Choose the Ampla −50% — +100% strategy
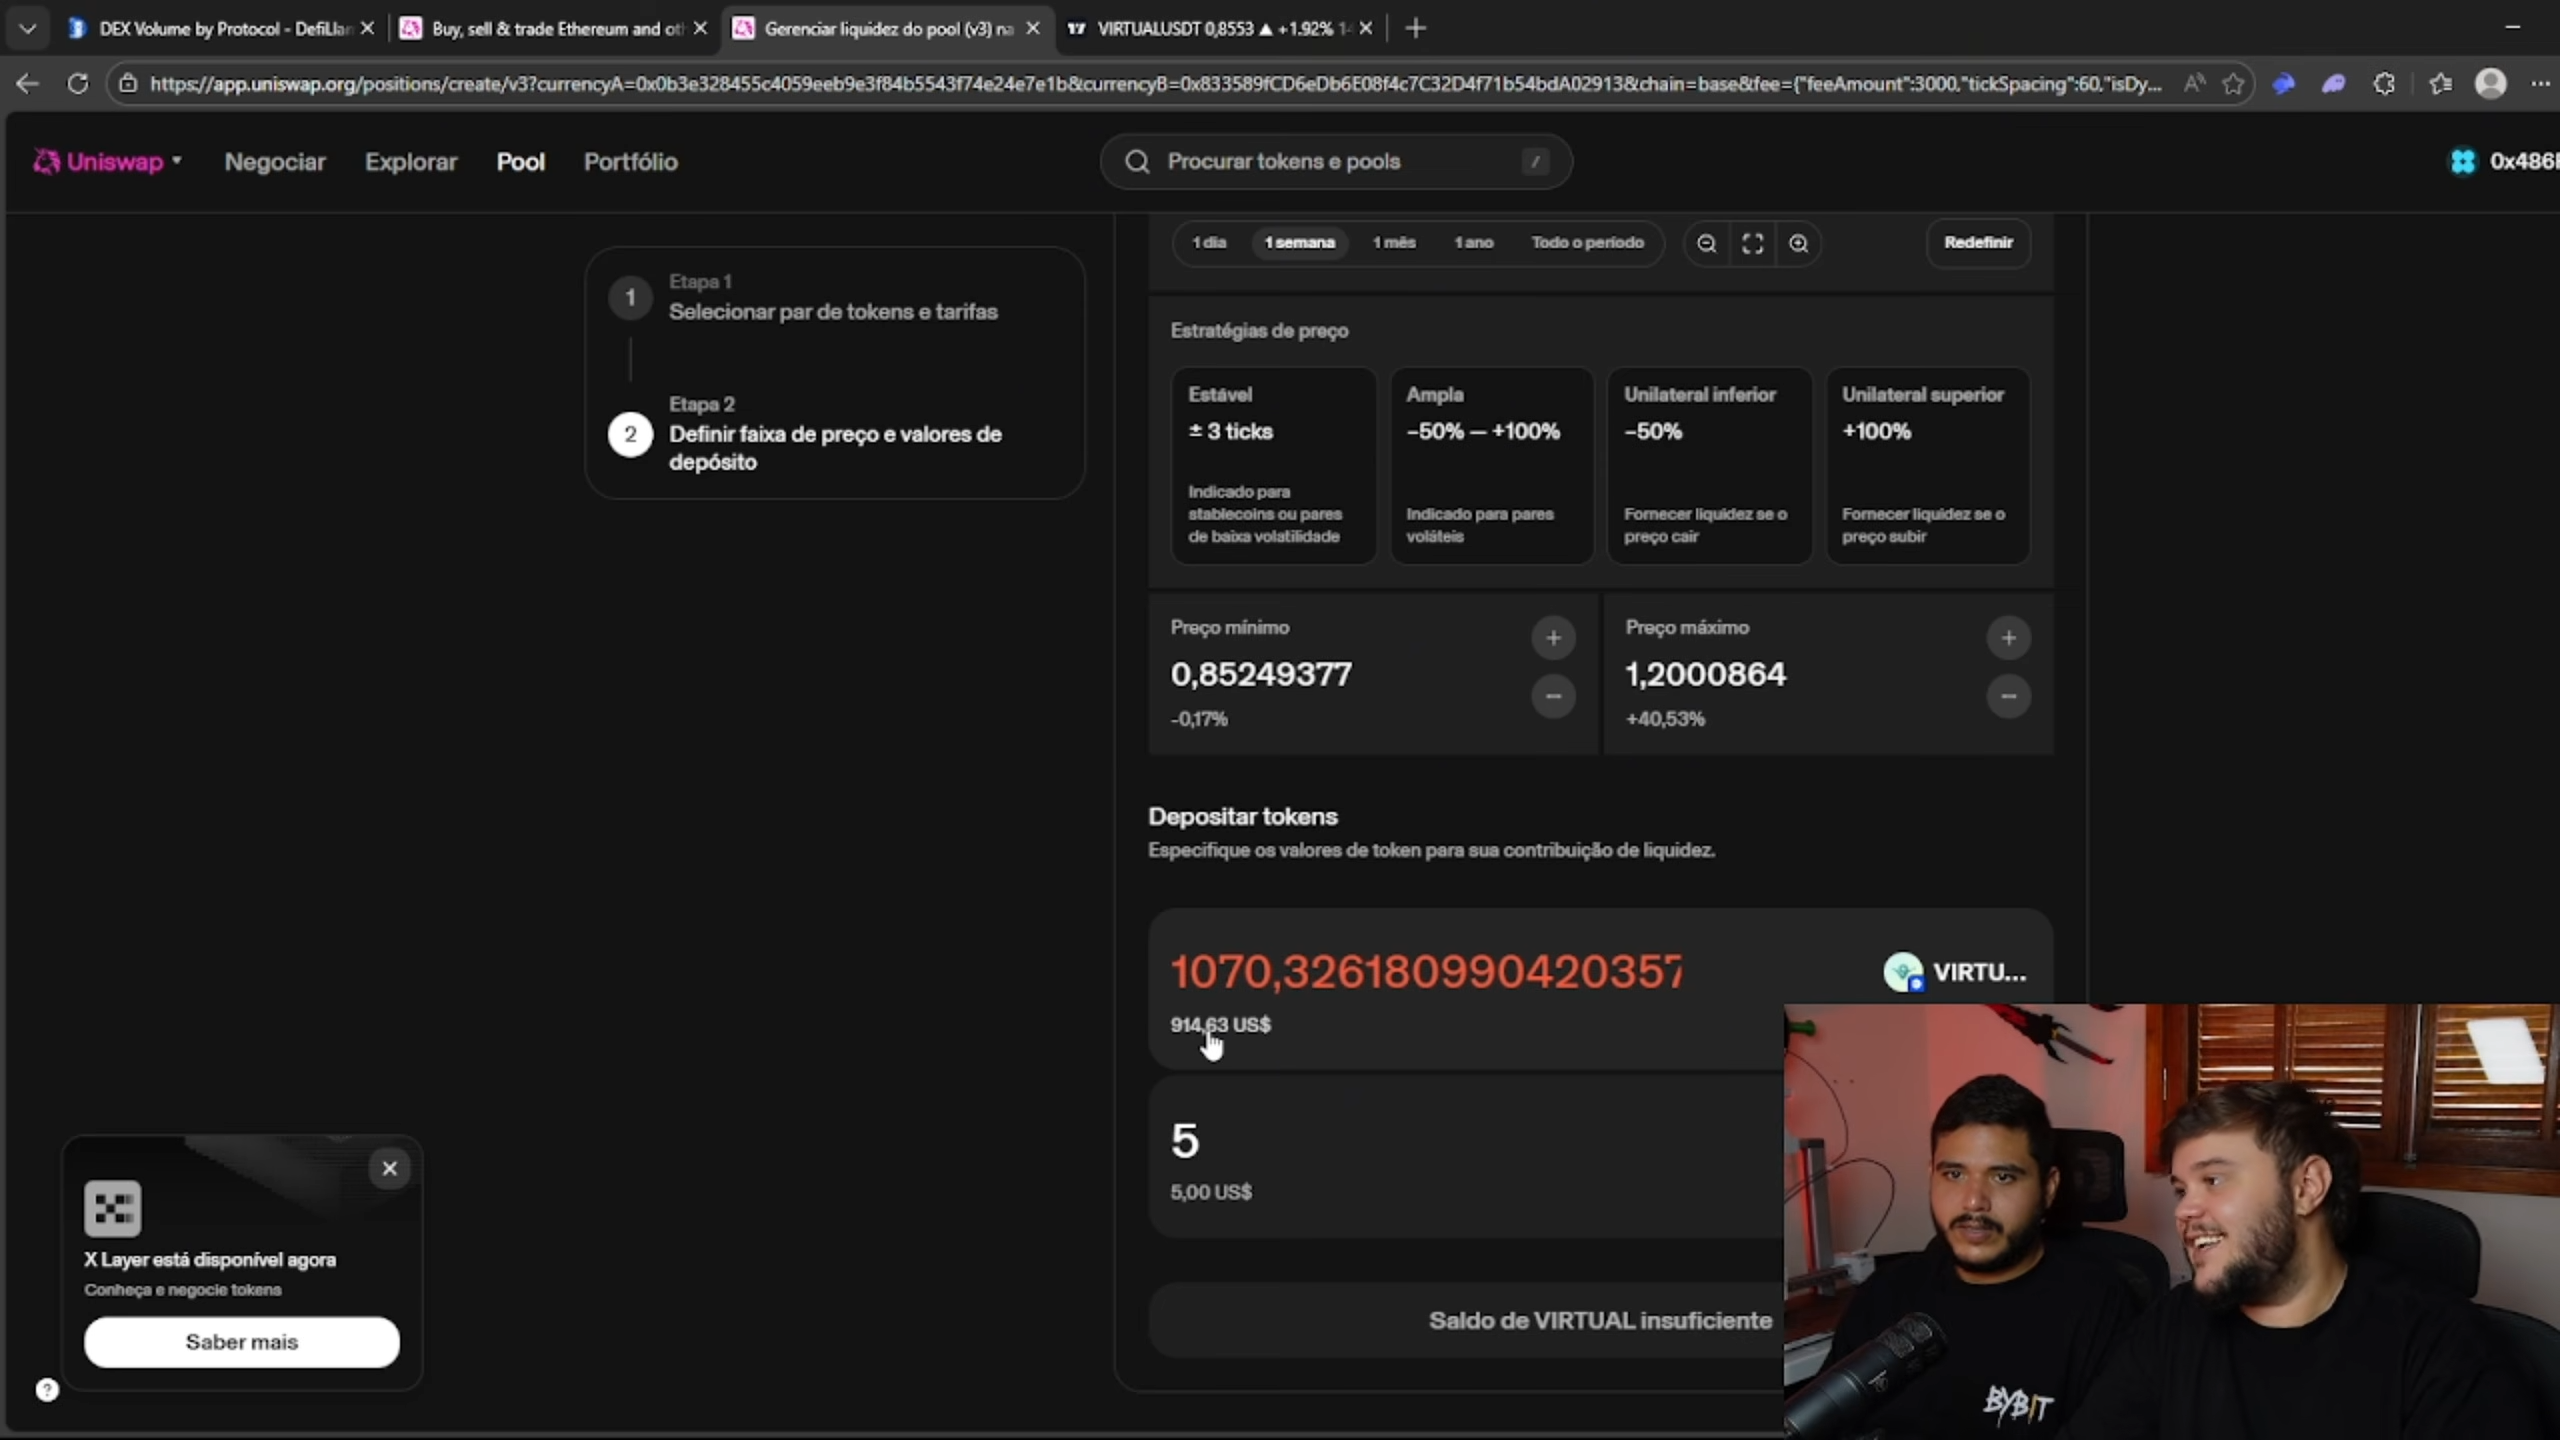The height and width of the screenshot is (1440, 2560). coord(1491,465)
